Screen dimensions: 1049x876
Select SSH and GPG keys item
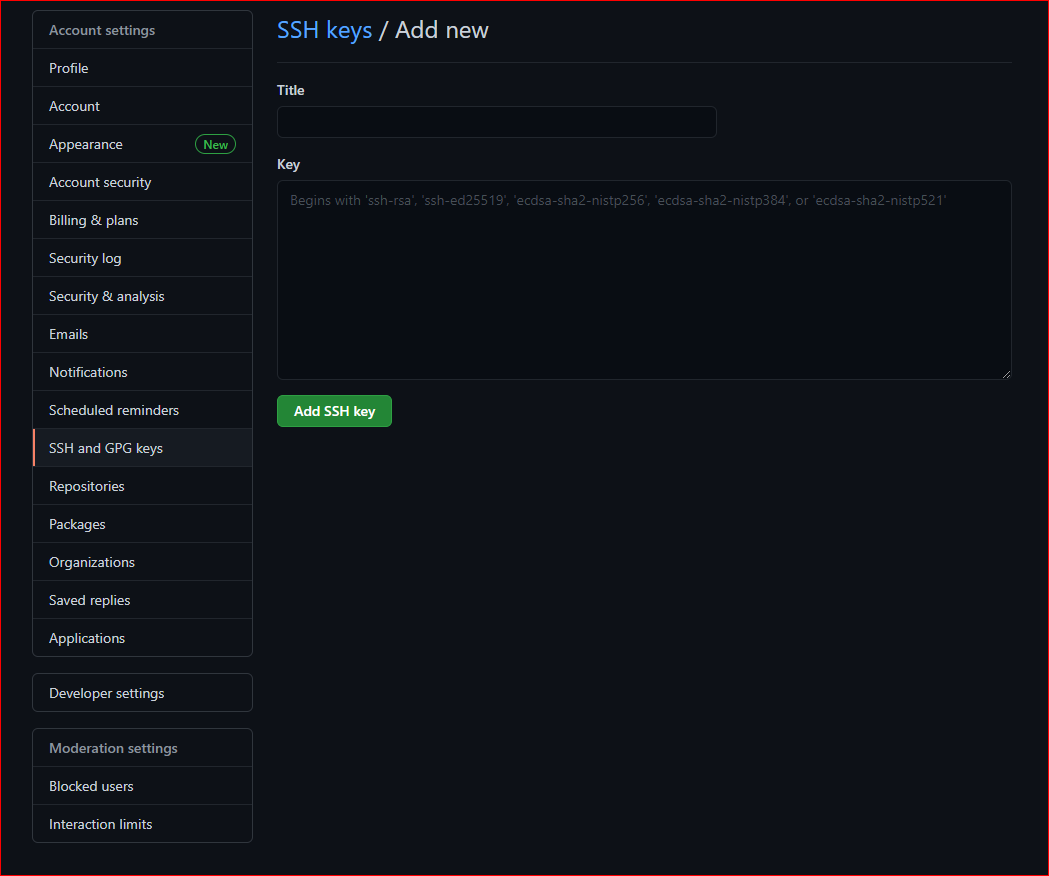106,448
